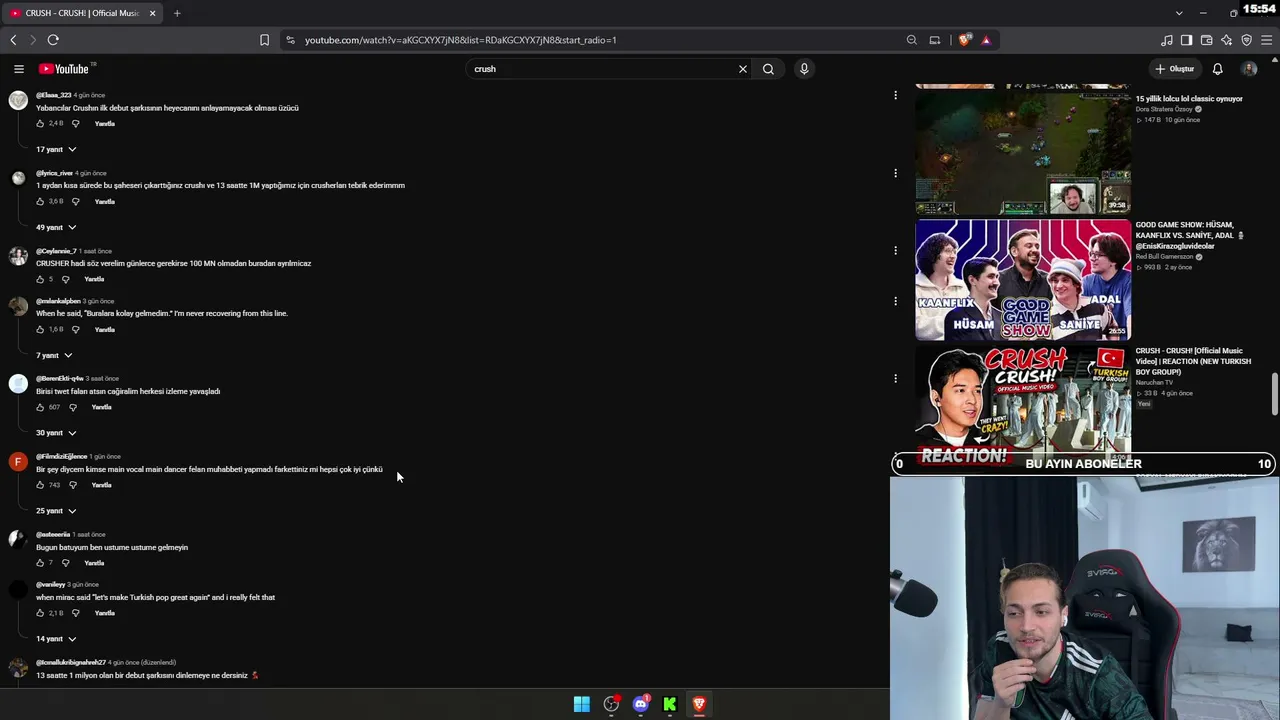The width and height of the screenshot is (1280, 720).
Task: Open the Red Bull Gamerscon channel name
Action: 1165,257
